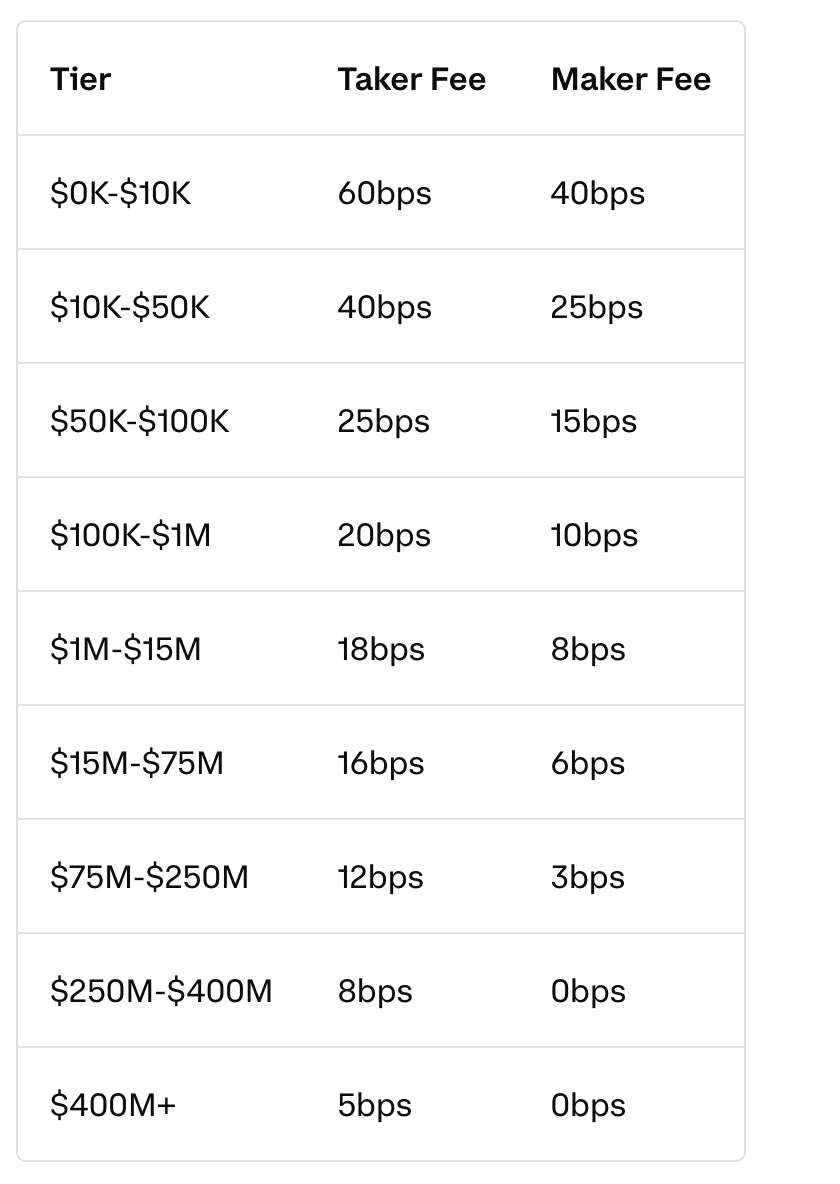Image resolution: width=840 pixels, height=1184 pixels.
Task: Select the $400M+ tier cell
Action: click(x=113, y=1105)
